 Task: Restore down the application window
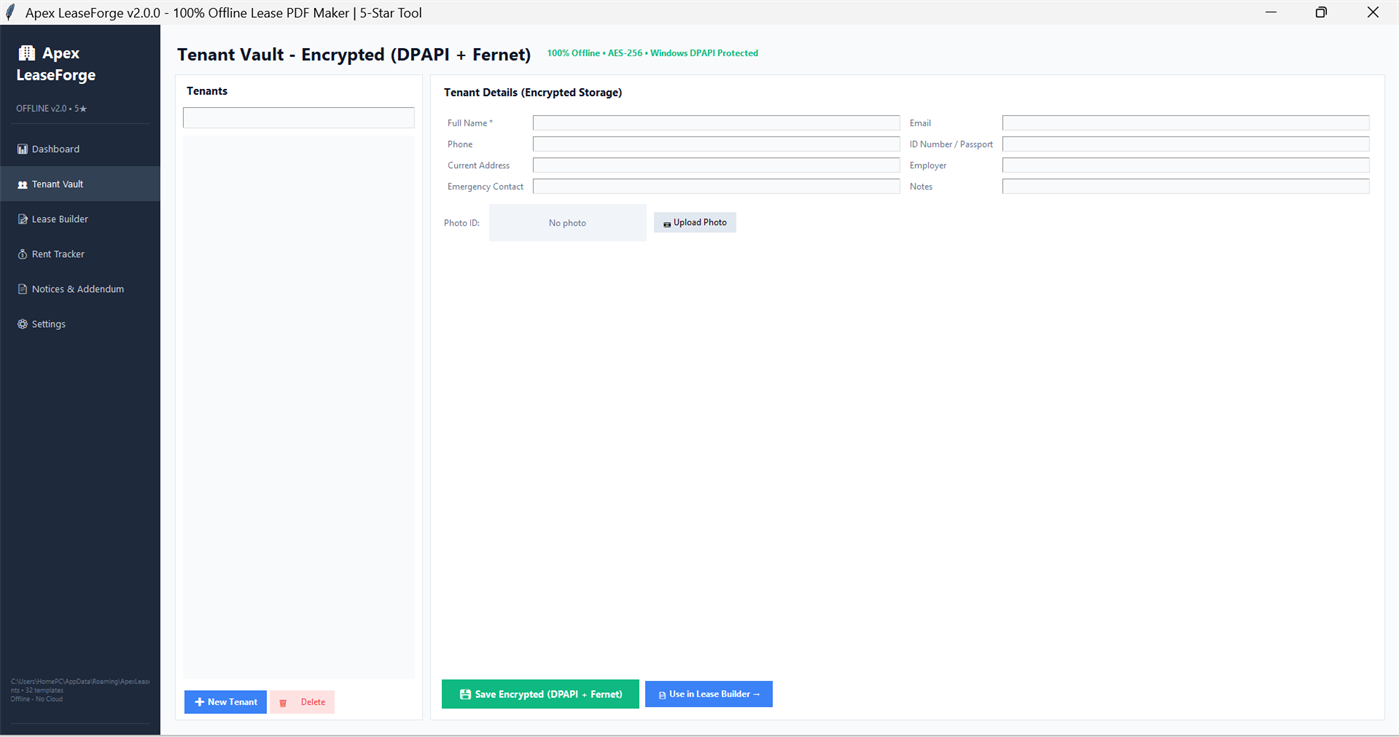coord(1321,13)
